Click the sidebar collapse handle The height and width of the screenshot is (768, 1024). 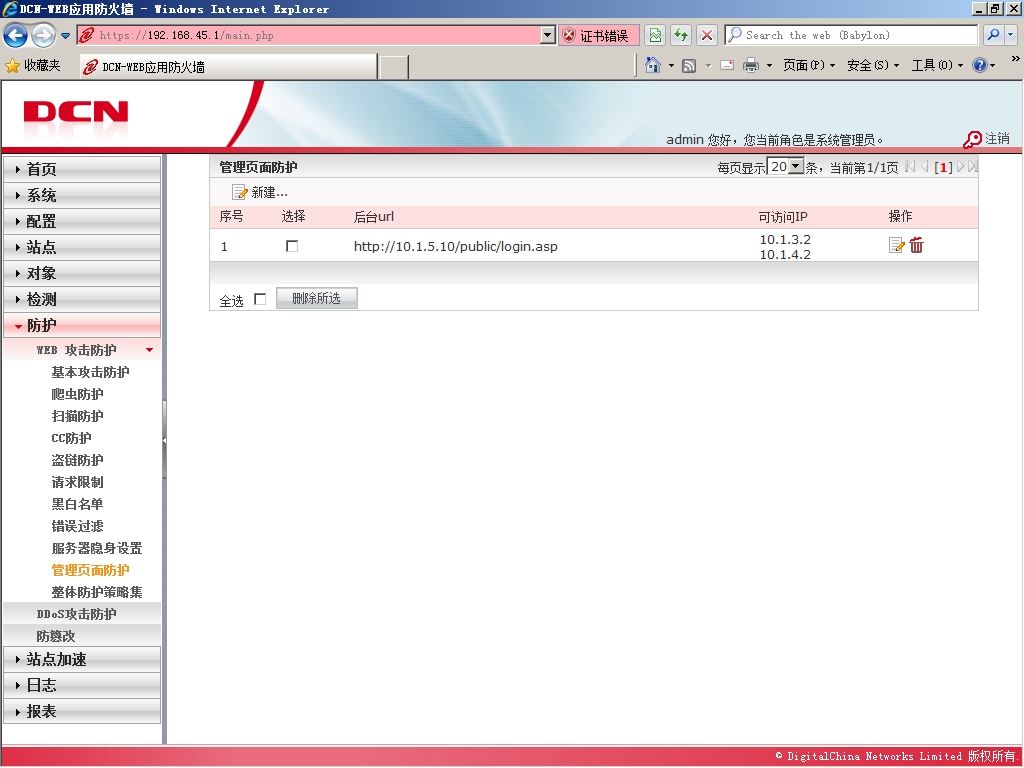[165, 441]
